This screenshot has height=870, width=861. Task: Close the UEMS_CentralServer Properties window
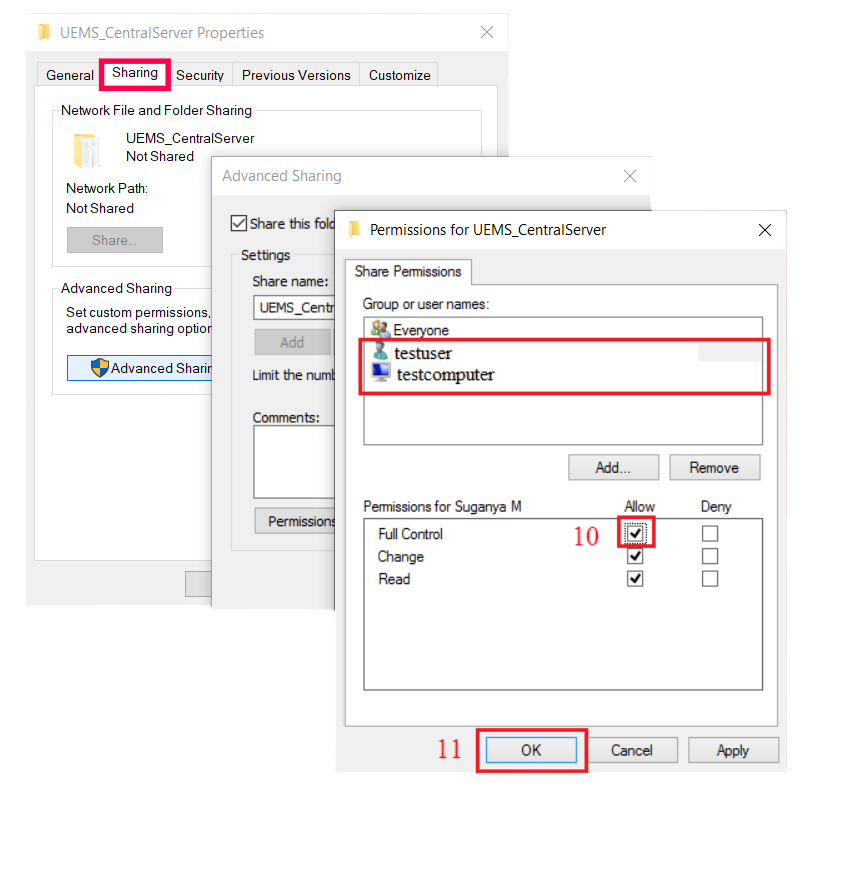tap(487, 32)
